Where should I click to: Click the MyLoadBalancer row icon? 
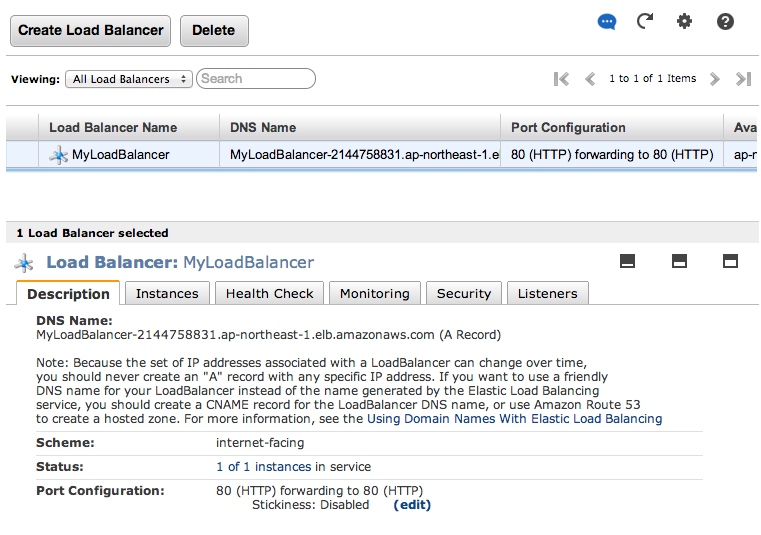[x=58, y=155]
